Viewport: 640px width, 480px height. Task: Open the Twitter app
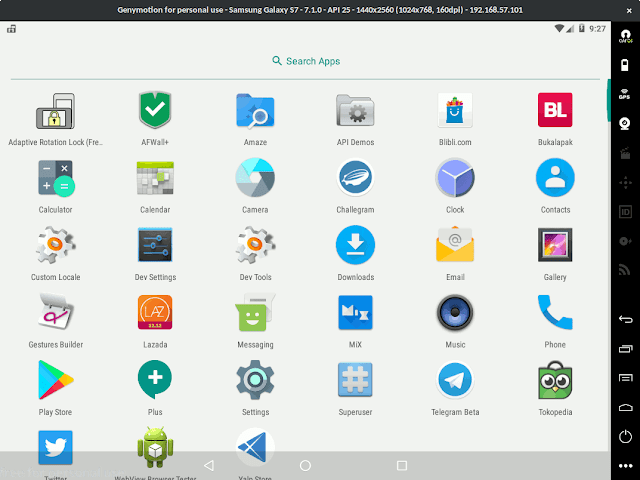click(56, 447)
